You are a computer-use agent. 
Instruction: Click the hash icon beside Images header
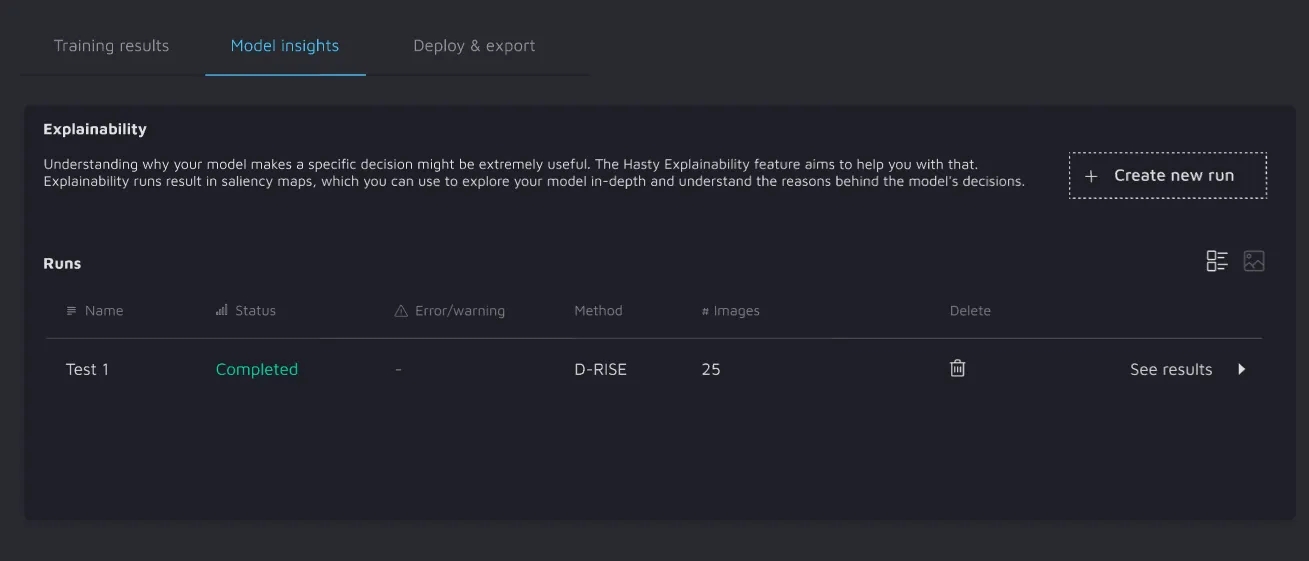[x=705, y=311]
